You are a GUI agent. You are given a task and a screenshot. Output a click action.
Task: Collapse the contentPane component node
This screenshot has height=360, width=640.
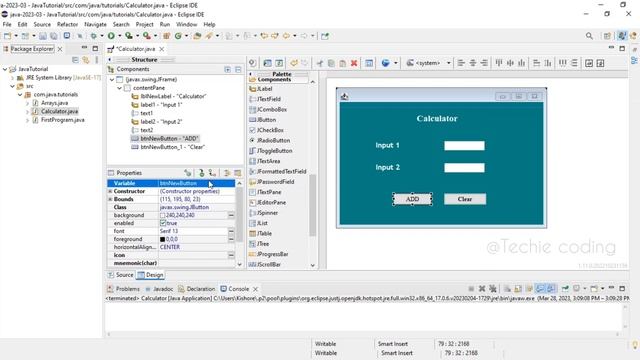[120, 88]
